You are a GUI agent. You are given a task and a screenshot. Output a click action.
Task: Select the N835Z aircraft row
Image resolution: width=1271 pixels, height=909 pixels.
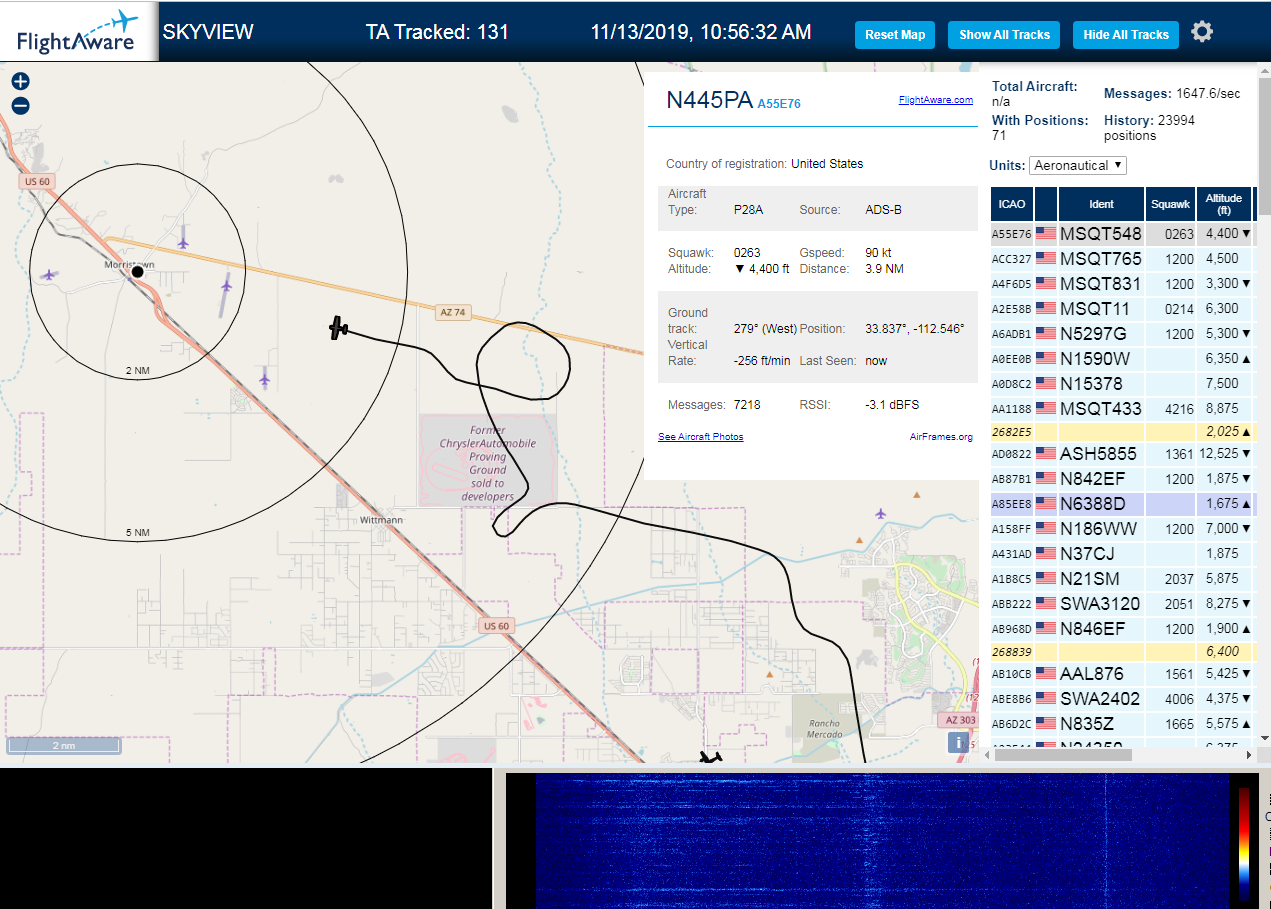pos(1123,724)
